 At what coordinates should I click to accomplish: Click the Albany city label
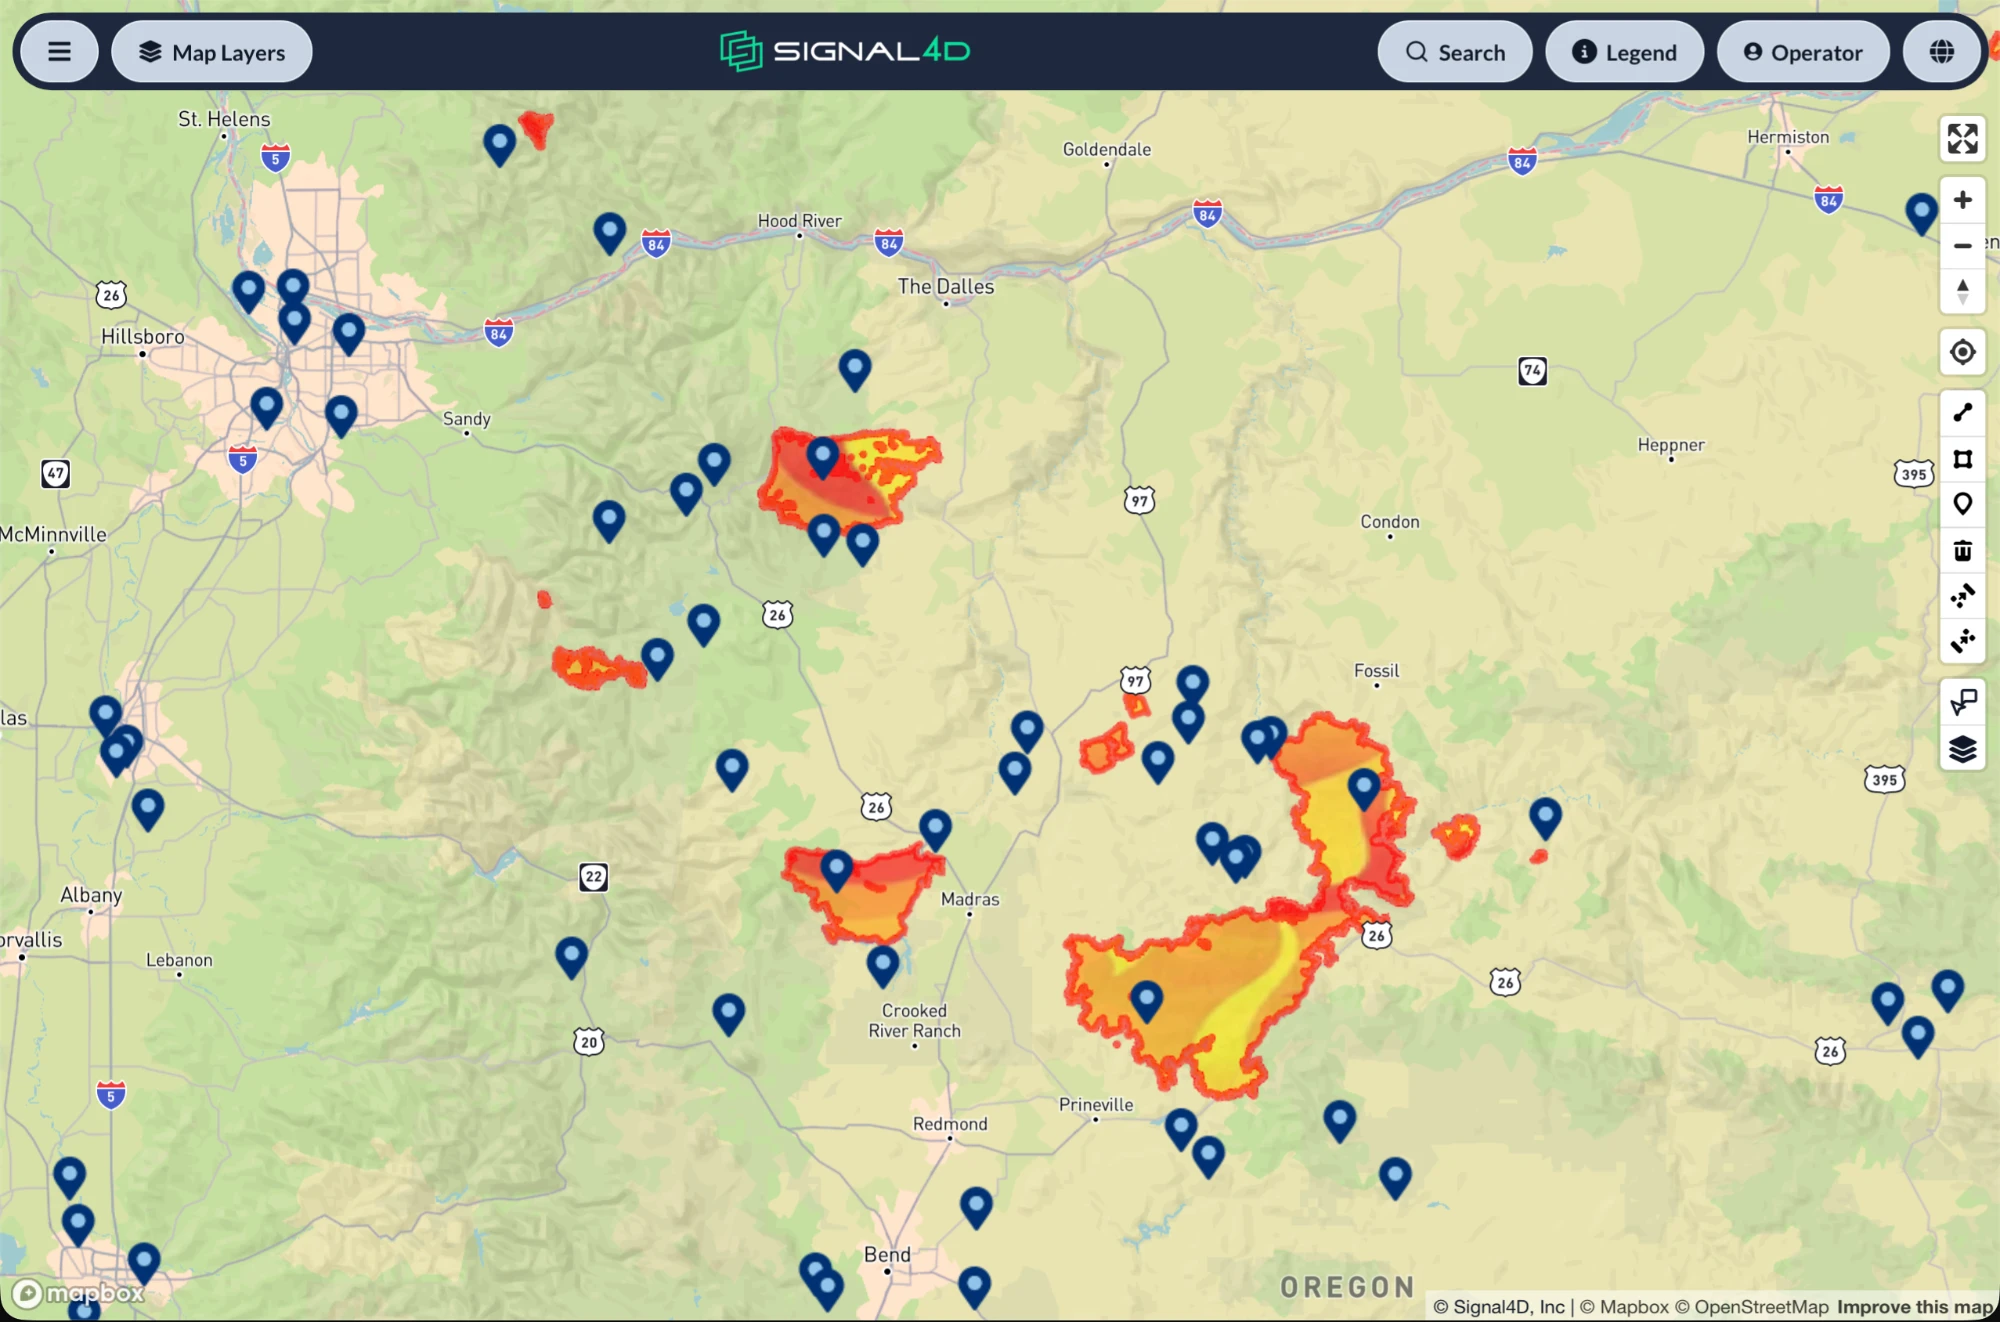[x=91, y=895]
